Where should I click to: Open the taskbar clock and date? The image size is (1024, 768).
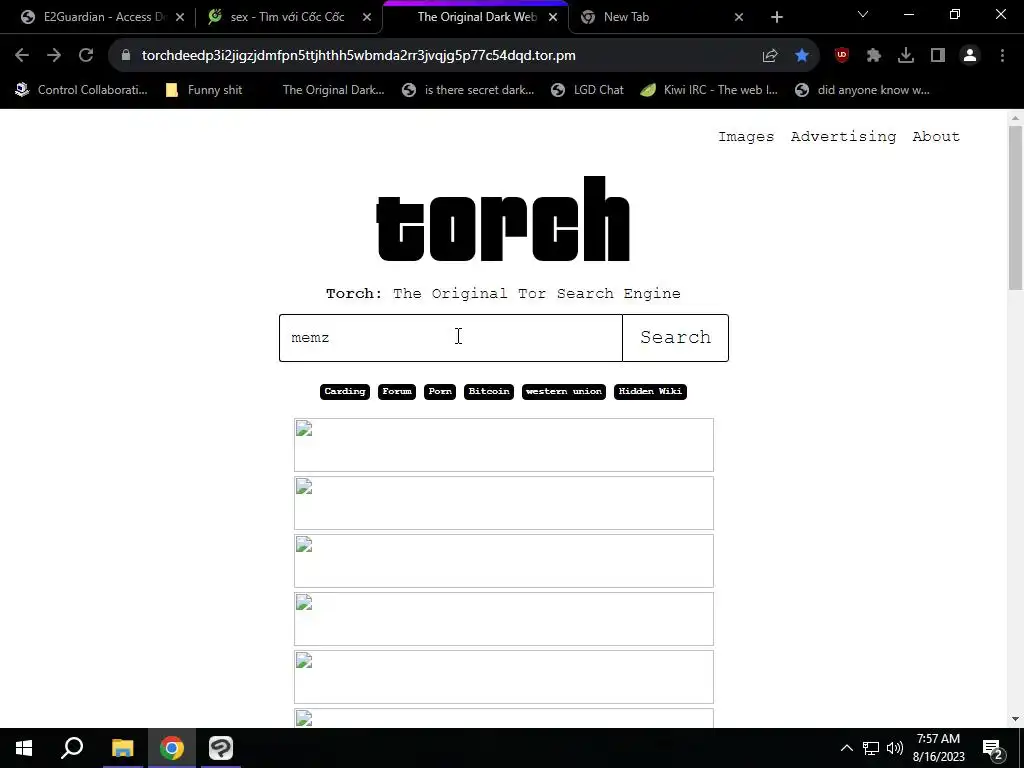(x=938, y=748)
